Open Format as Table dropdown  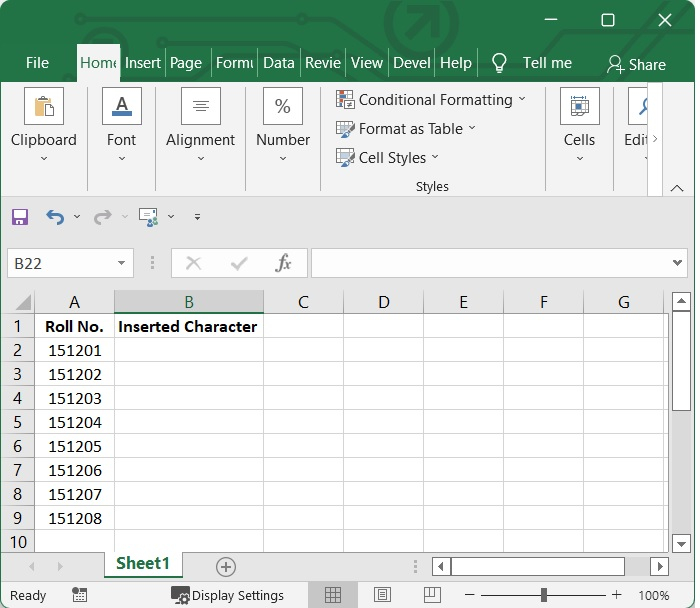point(406,129)
